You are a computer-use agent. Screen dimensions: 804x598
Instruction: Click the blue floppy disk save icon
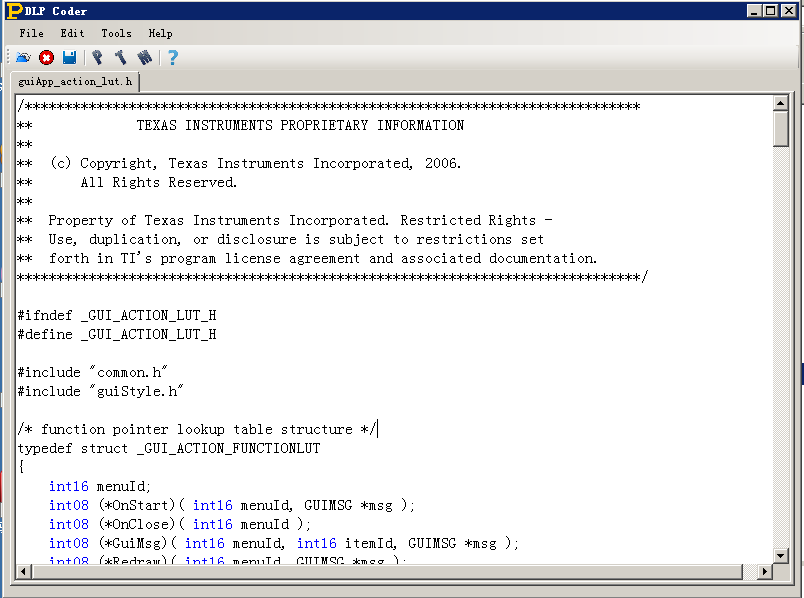[69, 57]
